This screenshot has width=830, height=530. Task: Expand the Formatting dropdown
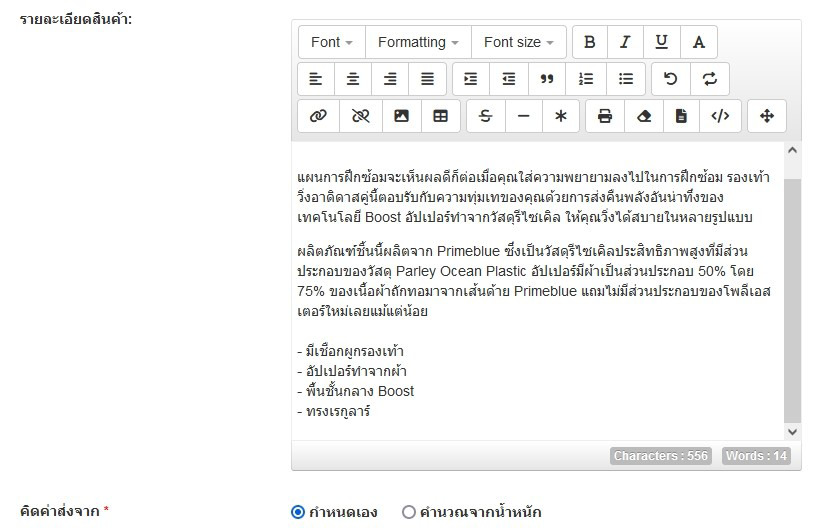pyautogui.click(x=418, y=42)
